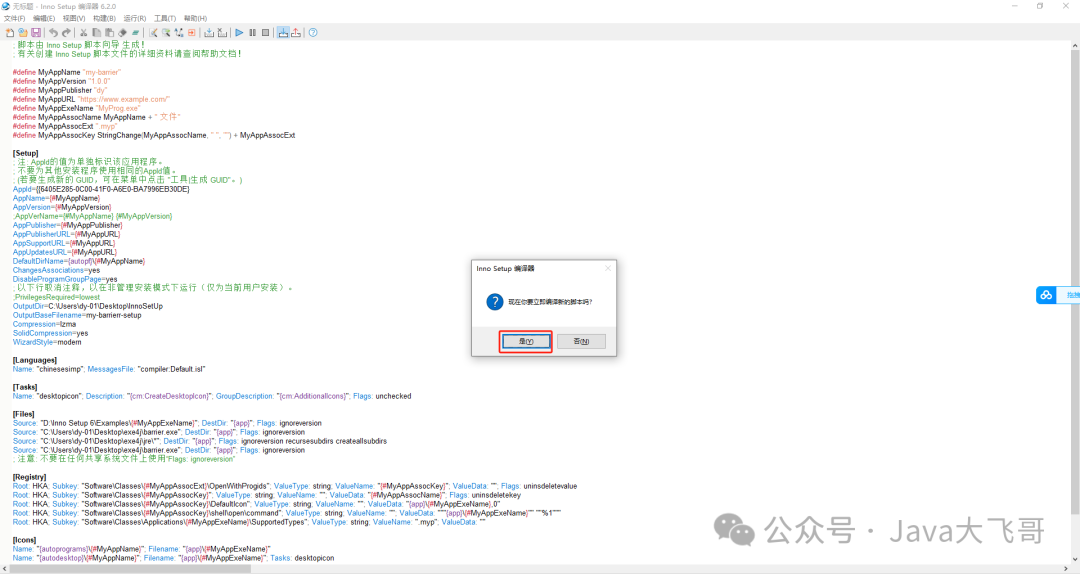Click the Stop Compile icon
Viewport: 1080px width, 574px height.
[222, 32]
